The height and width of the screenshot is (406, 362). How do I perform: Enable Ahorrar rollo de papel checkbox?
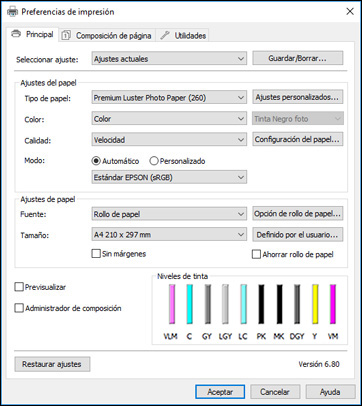pyautogui.click(x=256, y=254)
